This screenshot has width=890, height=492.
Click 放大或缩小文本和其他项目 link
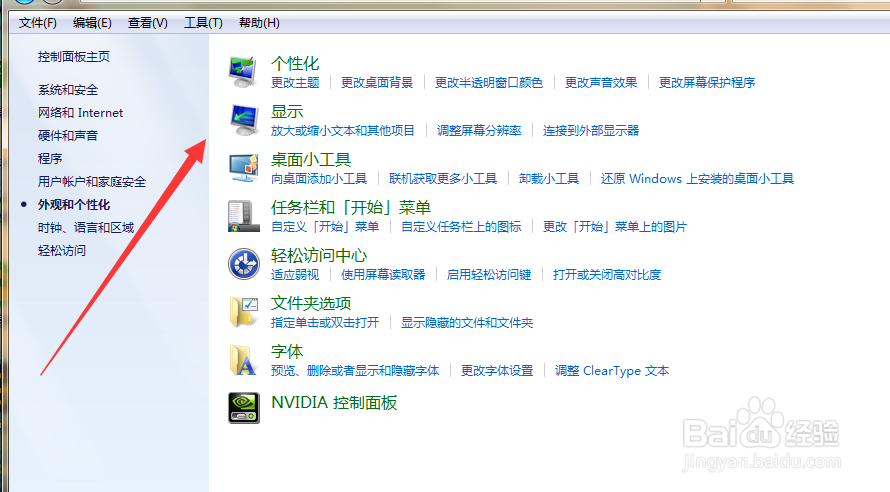click(343, 131)
